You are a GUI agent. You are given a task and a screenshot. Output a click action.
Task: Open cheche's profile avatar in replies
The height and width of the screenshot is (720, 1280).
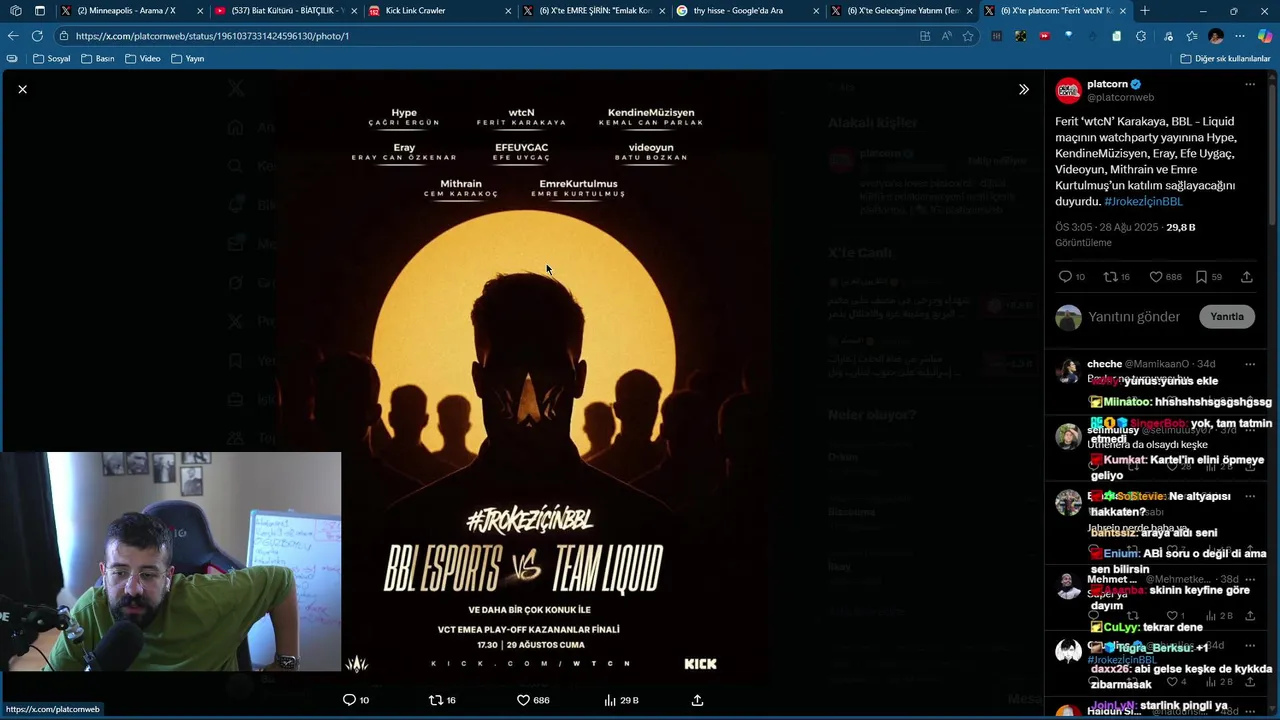coord(1068,370)
